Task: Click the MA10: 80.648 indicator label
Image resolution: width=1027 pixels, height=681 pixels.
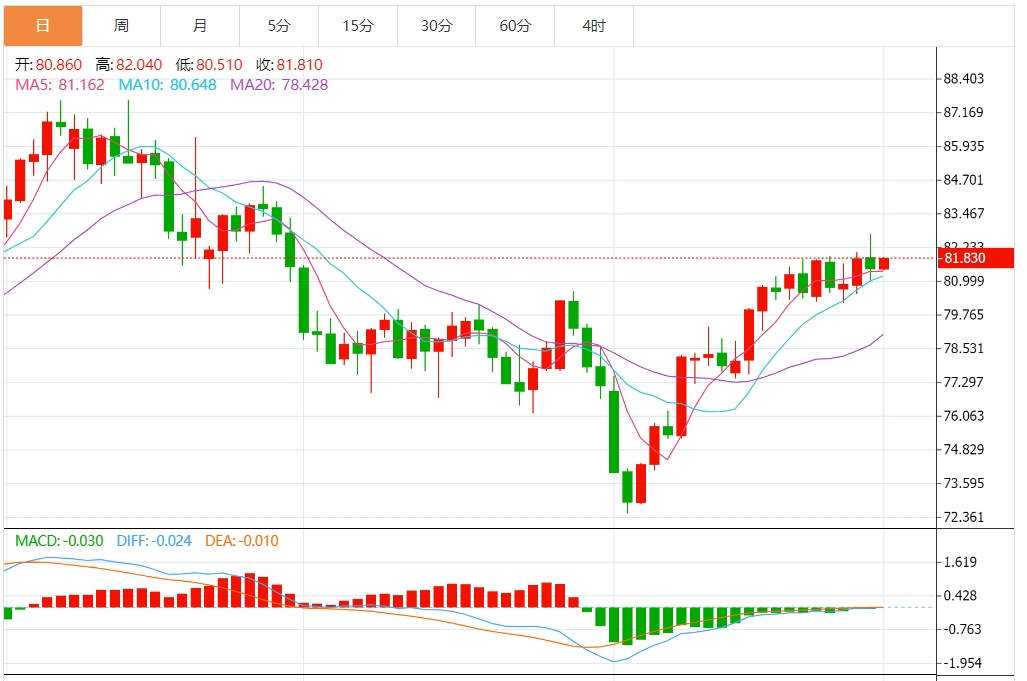Action: pos(167,84)
